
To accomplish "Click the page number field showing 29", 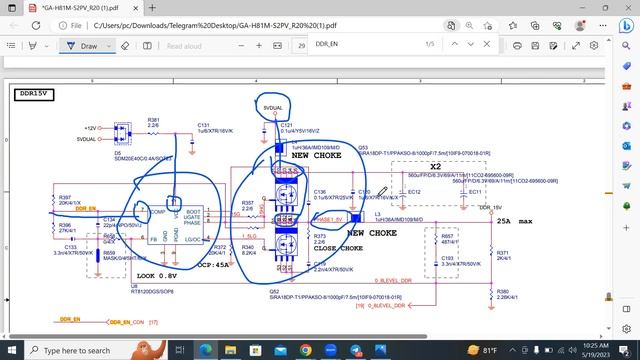I will tap(301, 46).
